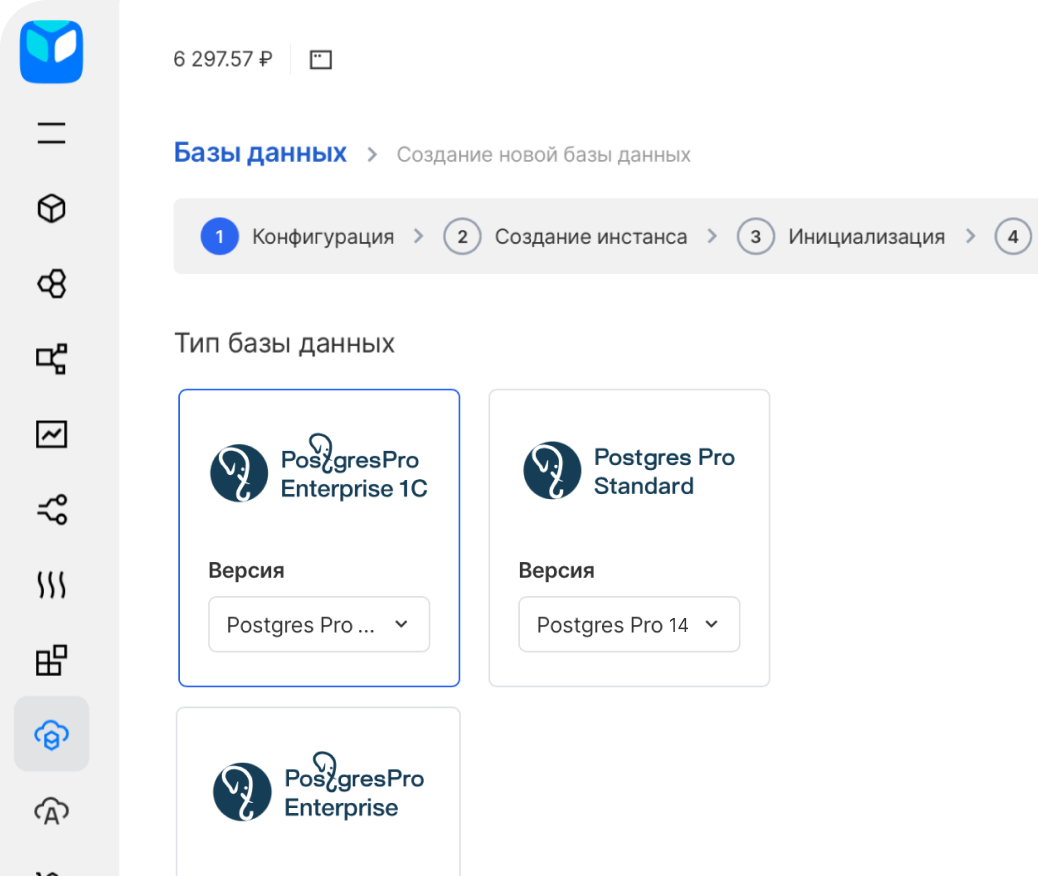Click the window icon beside the balance

pos(320,60)
